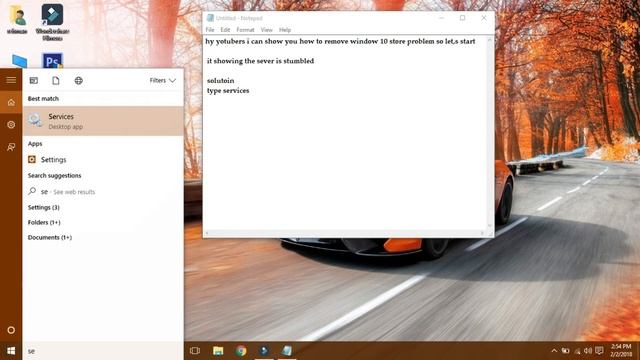Click the Cortana circle icon in sidebar
This screenshot has height=360, width=640.
pos(11,330)
